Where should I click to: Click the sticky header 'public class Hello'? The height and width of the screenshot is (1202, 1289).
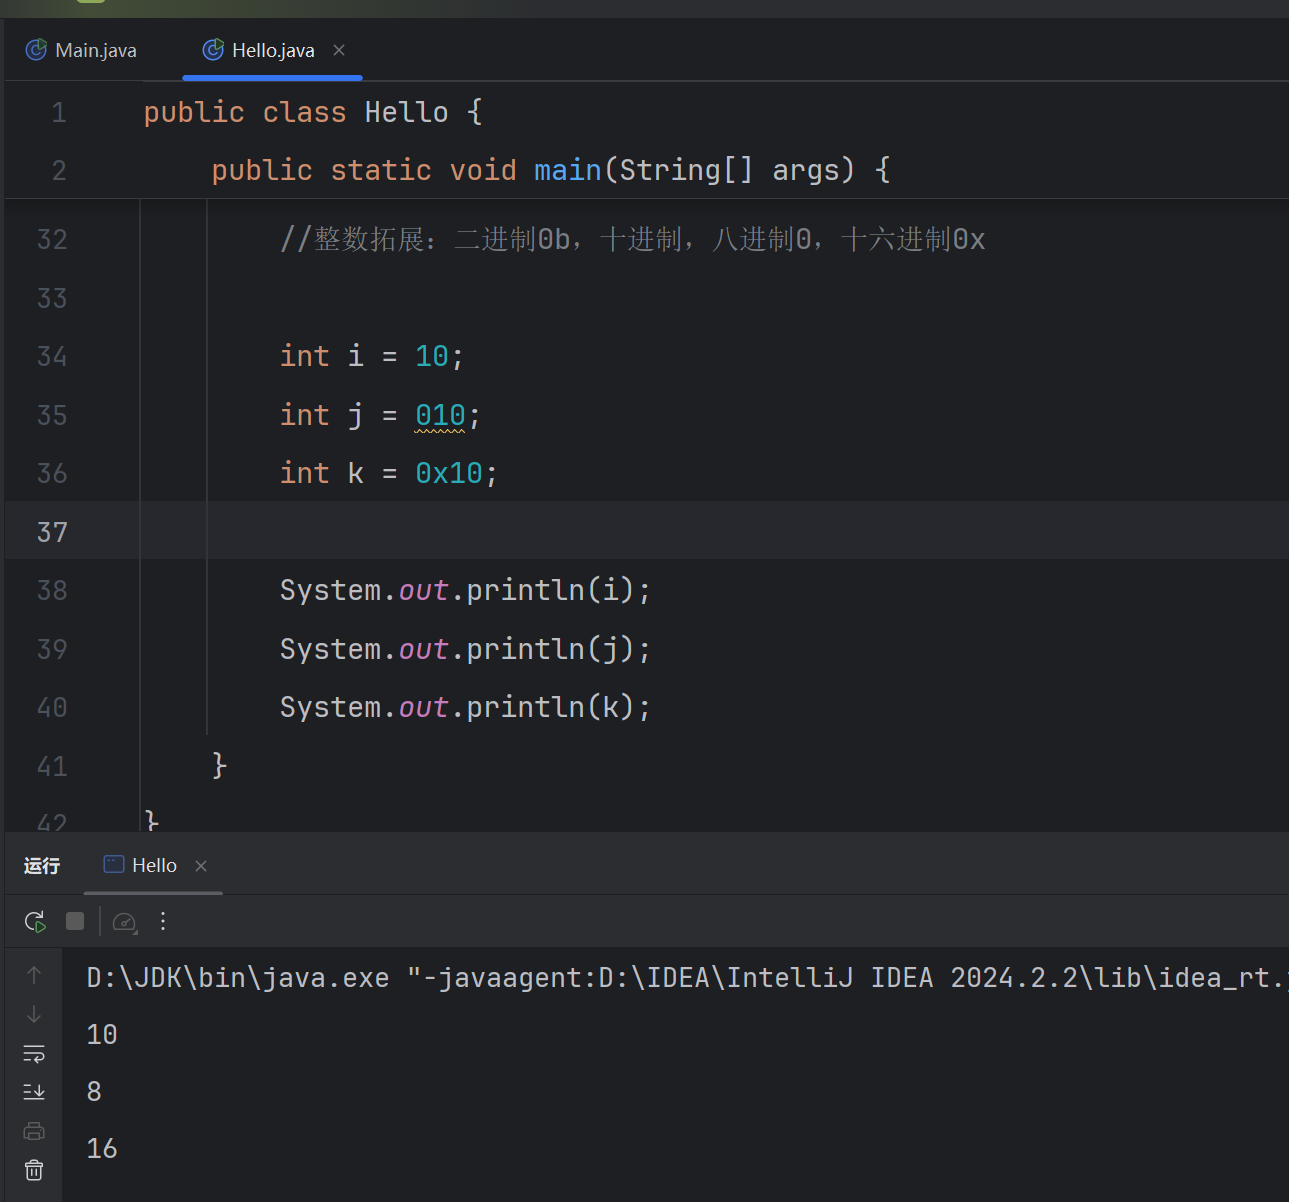313,112
